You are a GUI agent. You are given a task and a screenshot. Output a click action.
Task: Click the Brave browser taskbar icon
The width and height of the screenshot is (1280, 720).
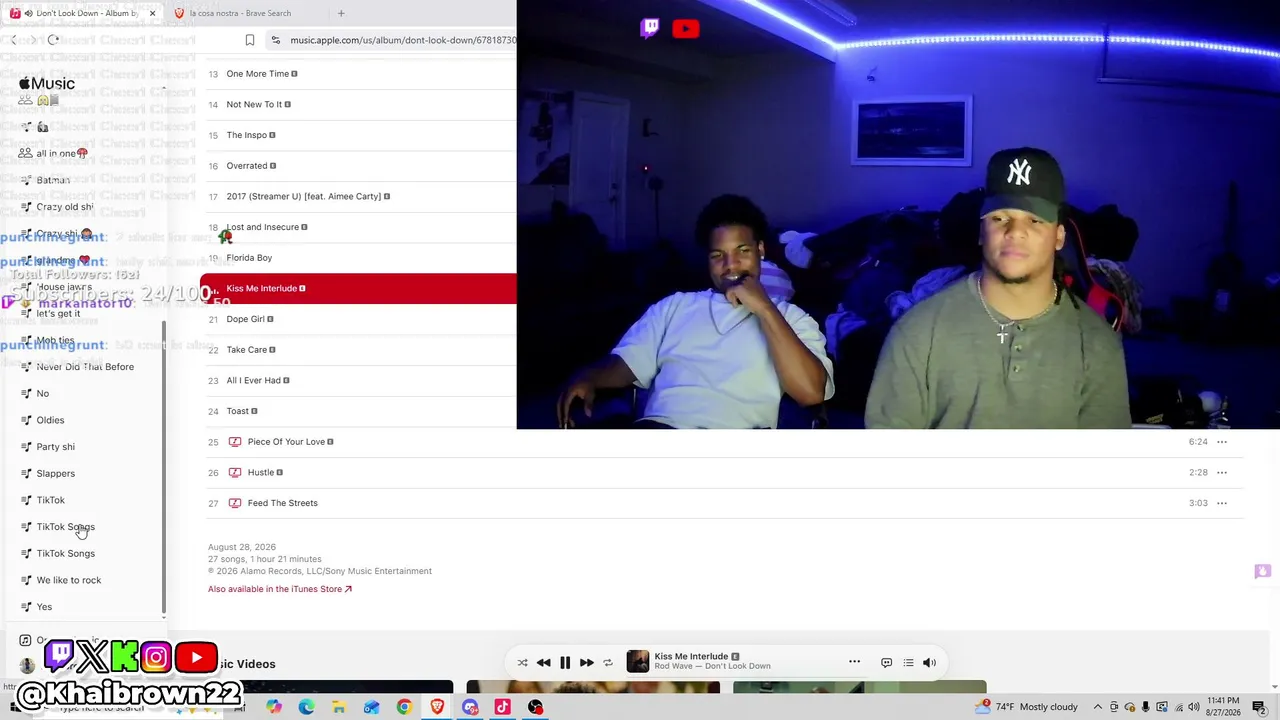click(x=437, y=707)
